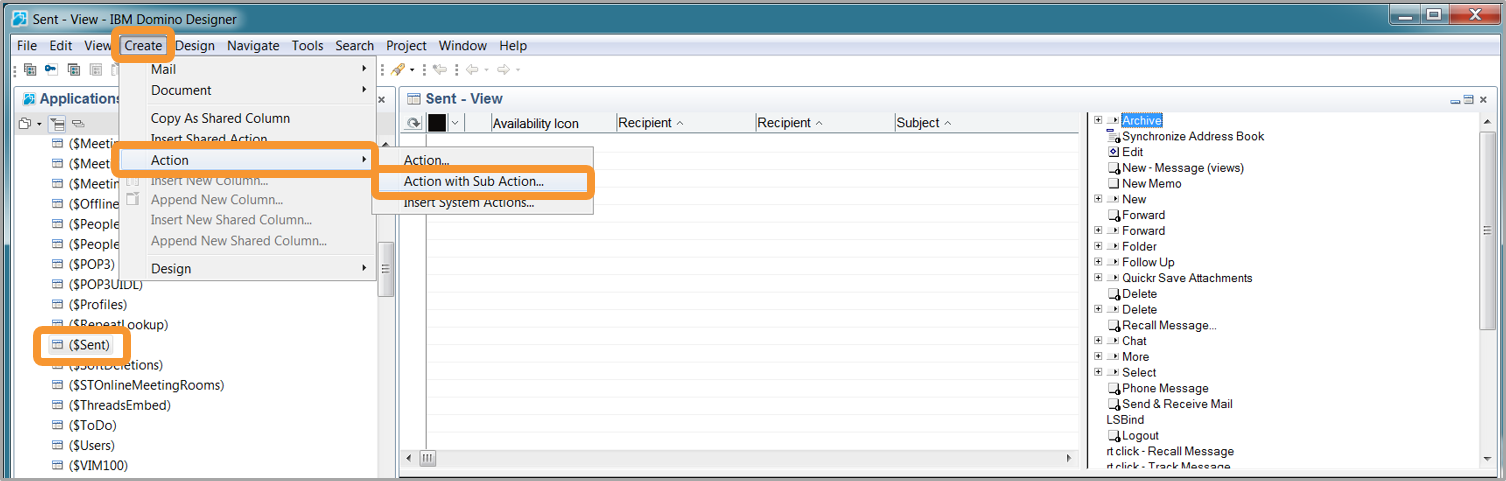
Task: Open the File menu
Action: coord(27,46)
